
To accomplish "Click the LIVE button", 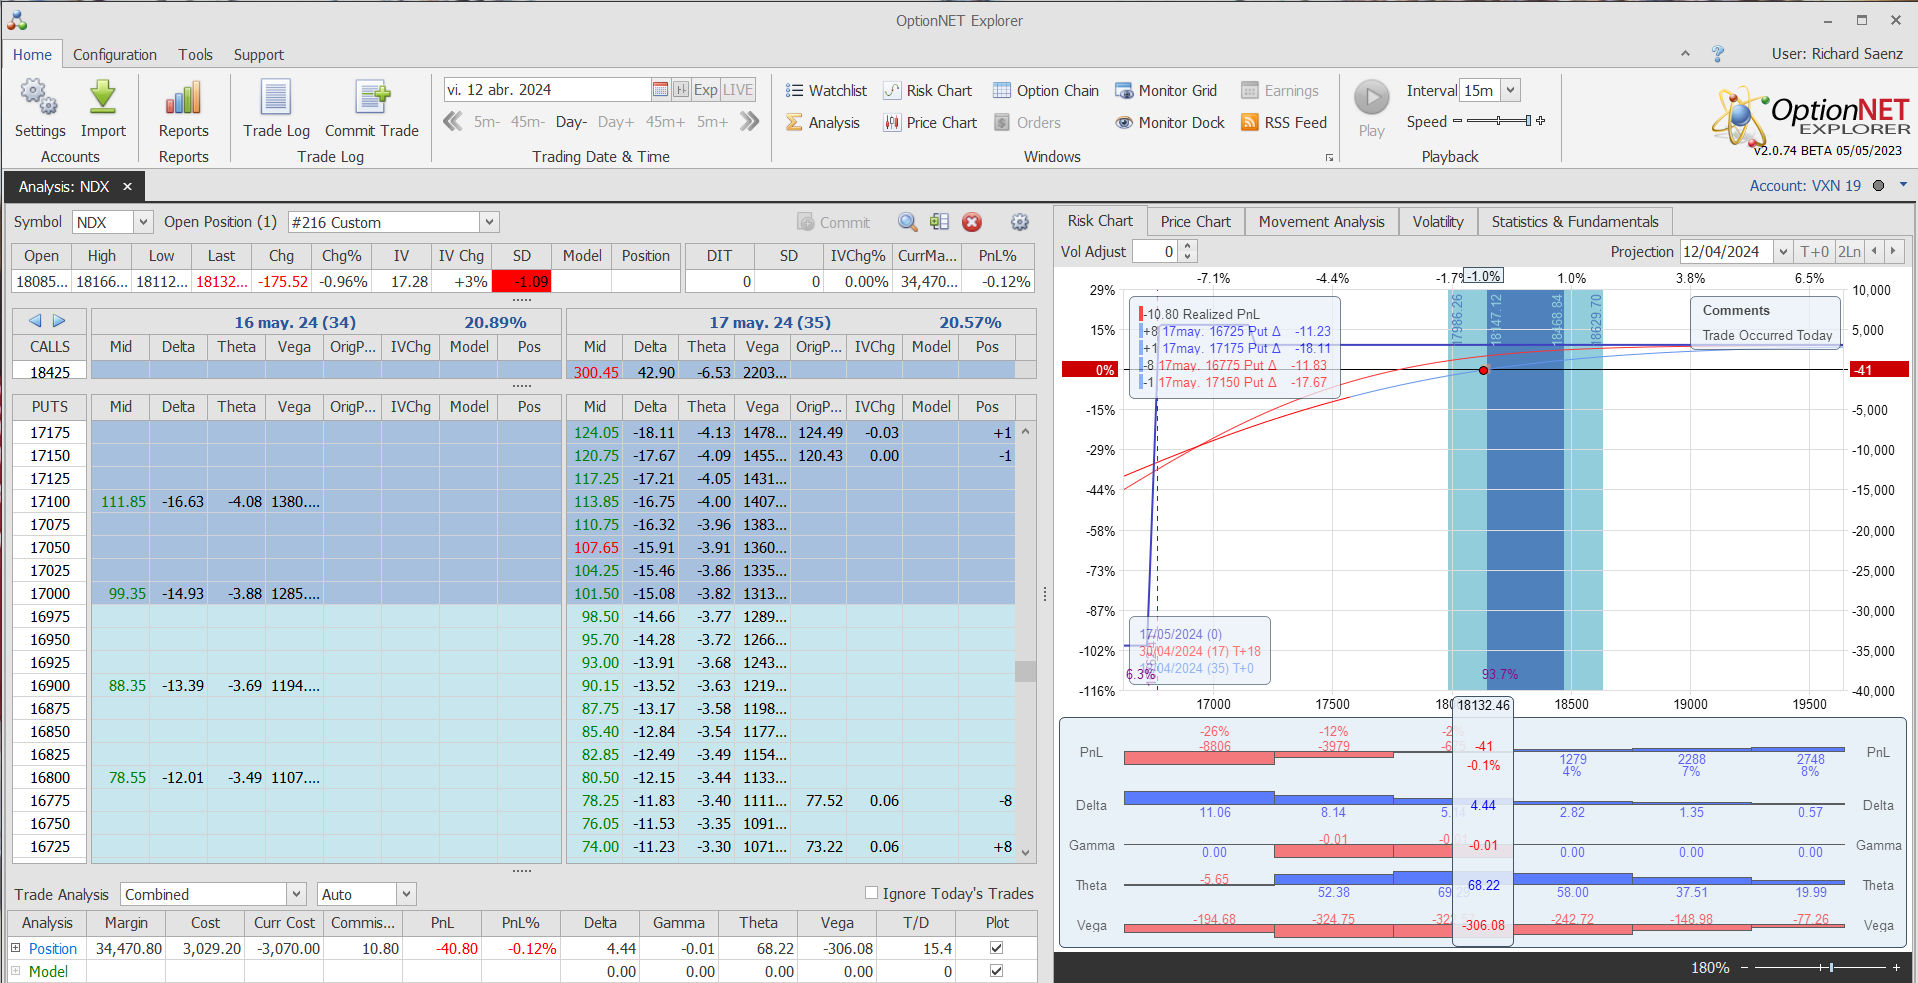I will (738, 90).
